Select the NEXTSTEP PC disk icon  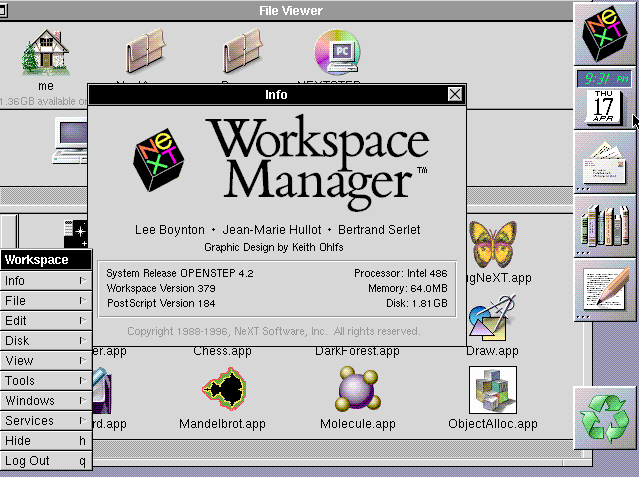(x=337, y=52)
